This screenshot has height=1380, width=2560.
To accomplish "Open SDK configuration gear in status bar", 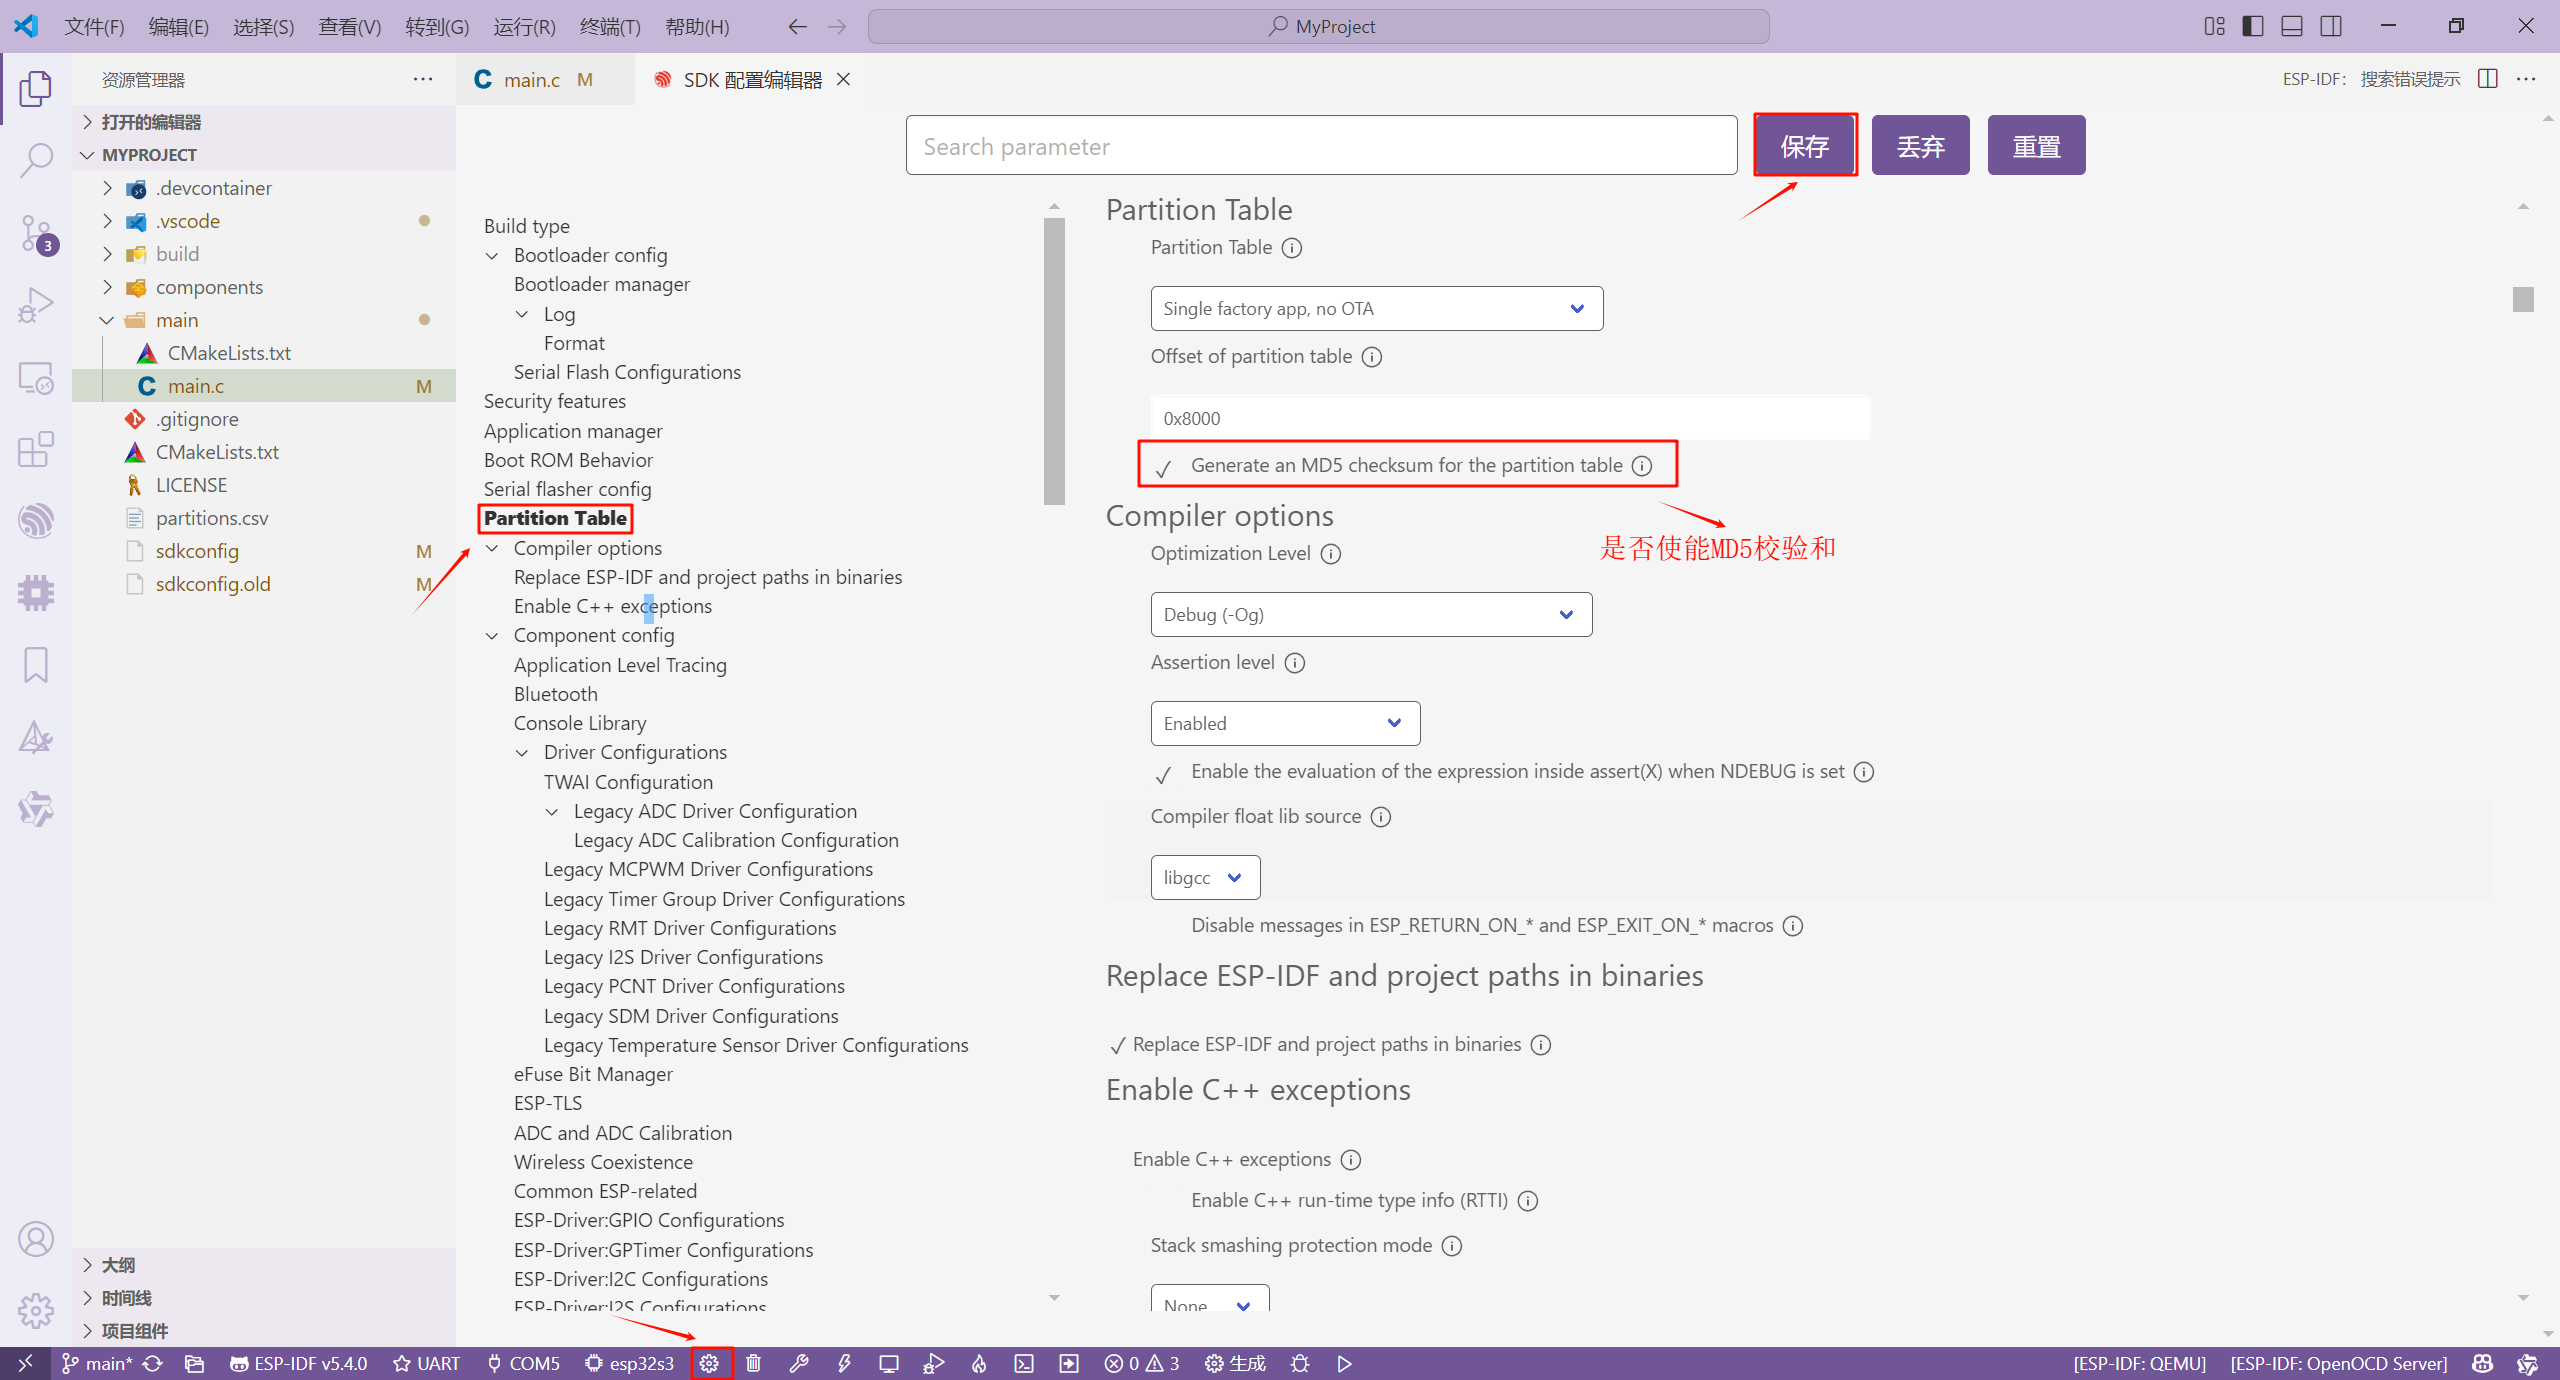I will [x=709, y=1363].
